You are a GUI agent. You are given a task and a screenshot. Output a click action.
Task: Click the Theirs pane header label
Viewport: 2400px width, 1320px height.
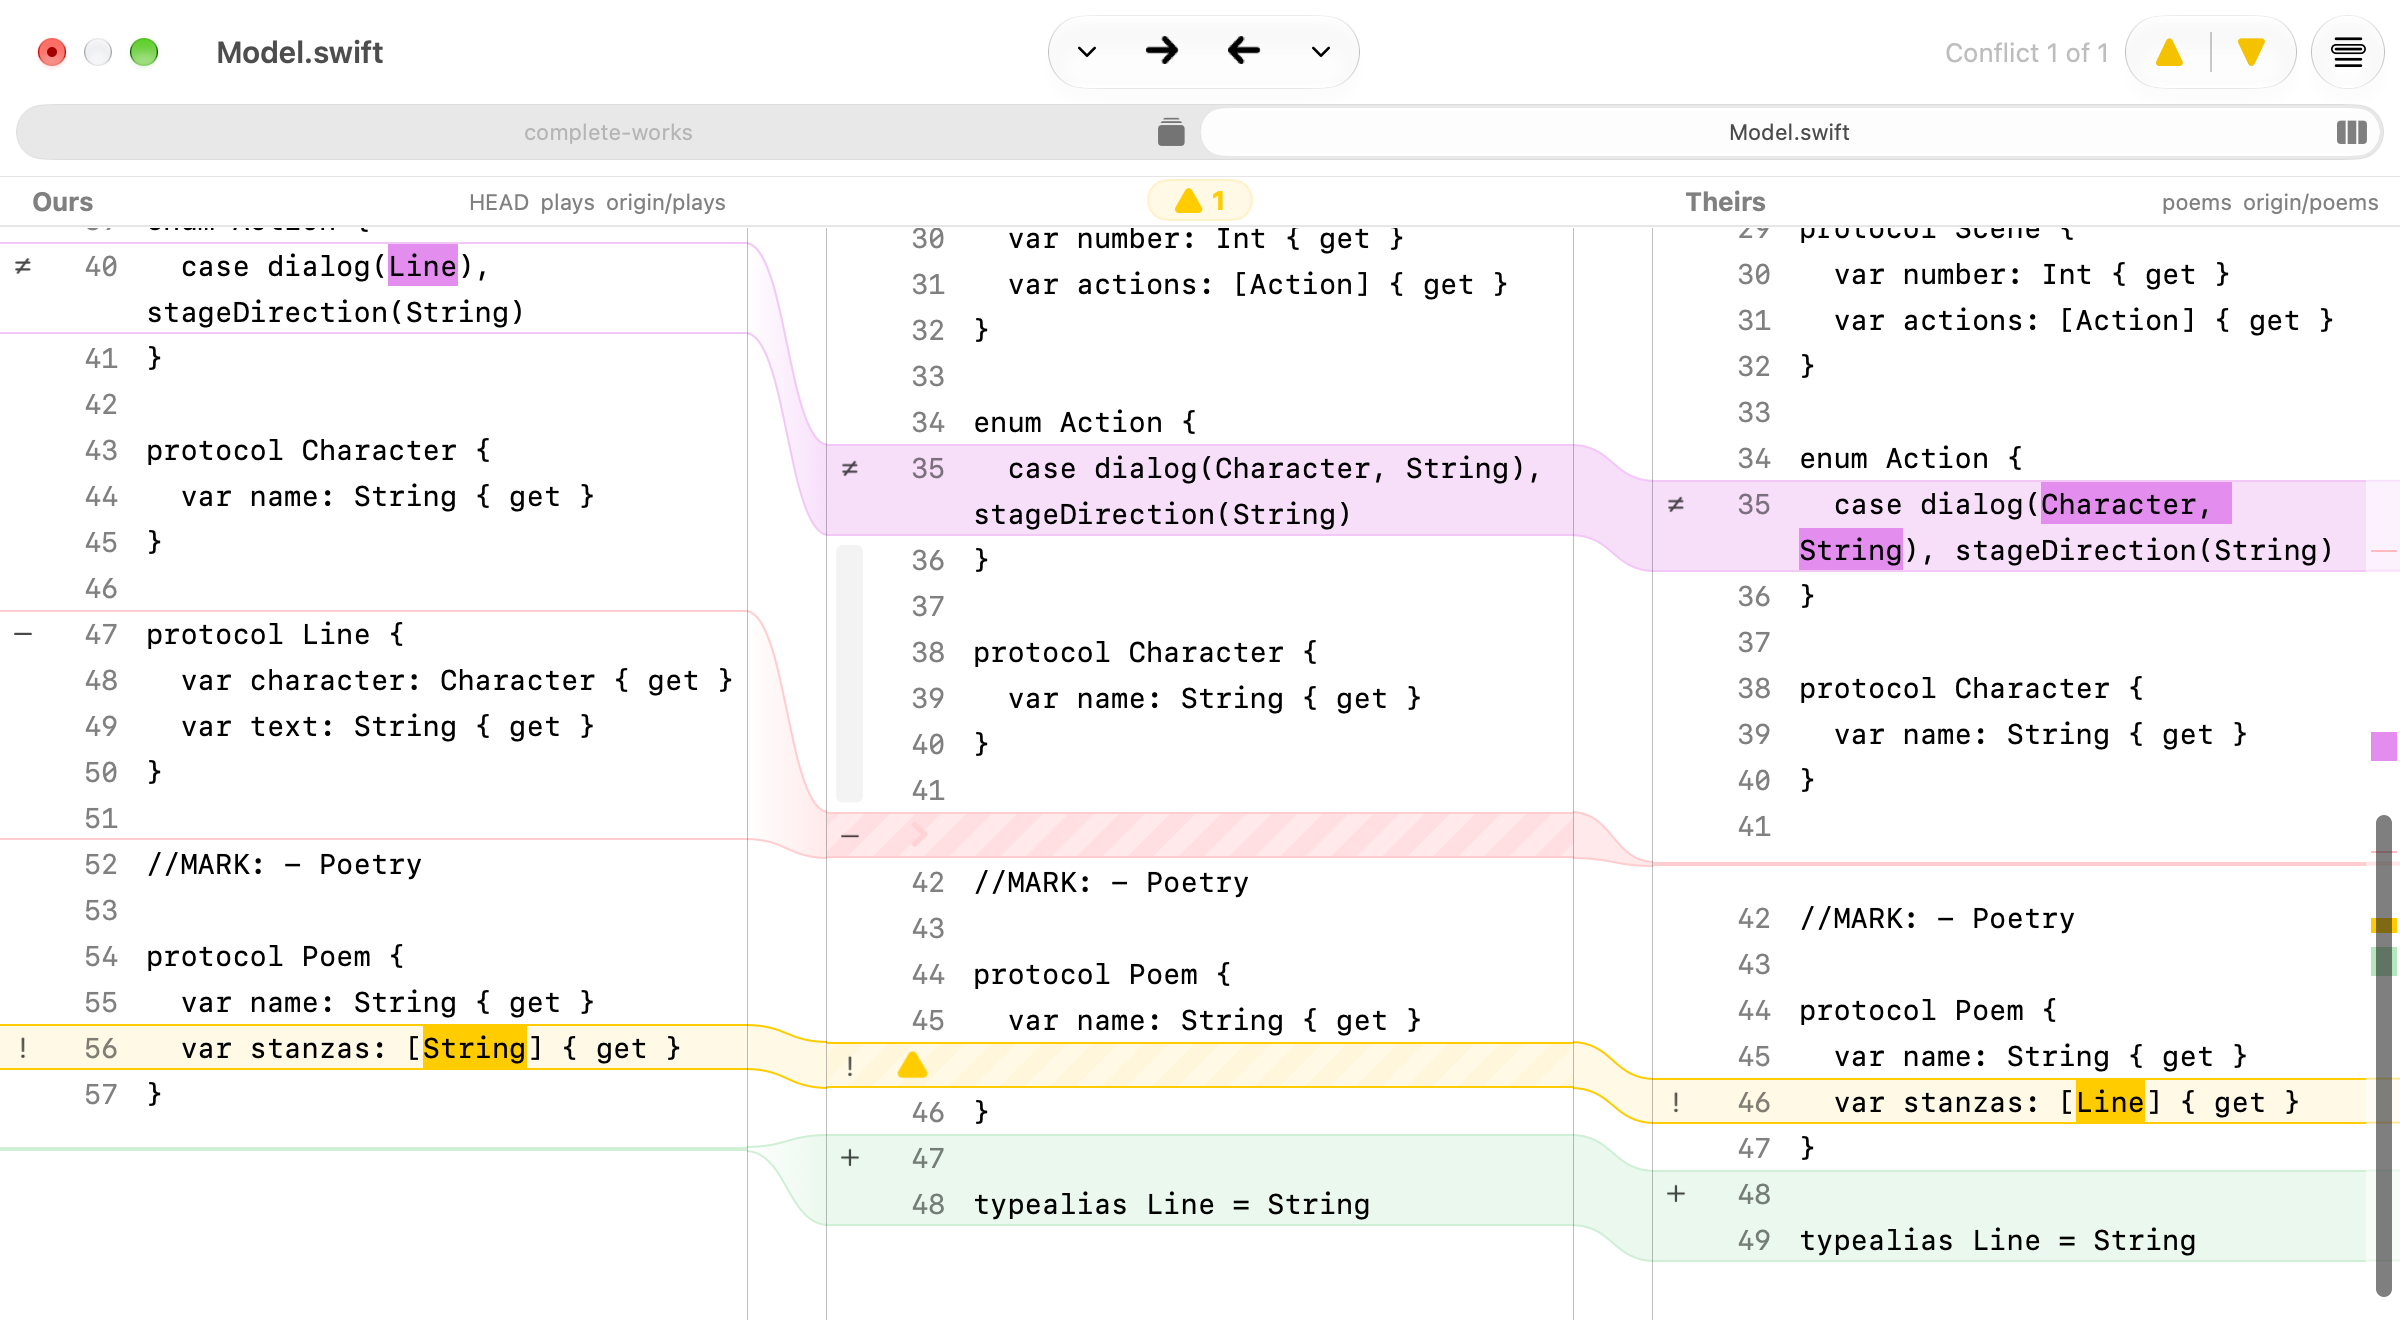(1725, 202)
